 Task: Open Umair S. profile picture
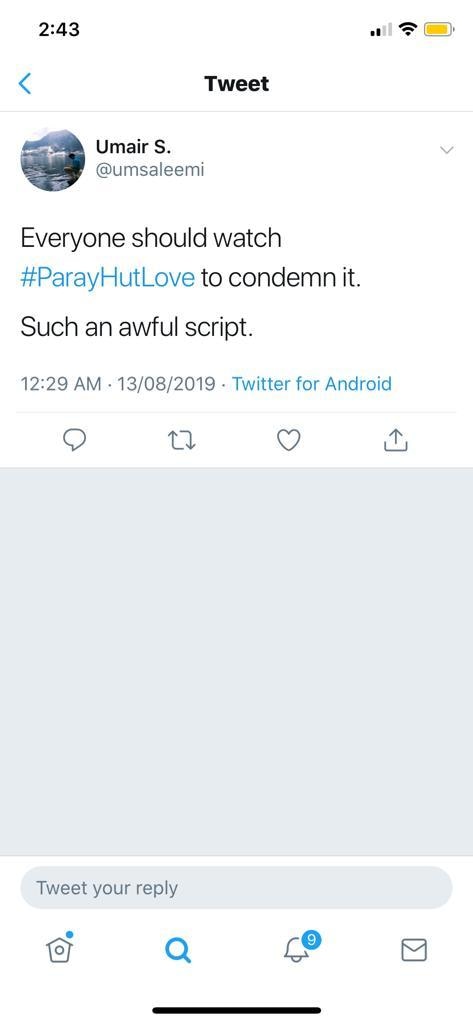click(x=53, y=159)
